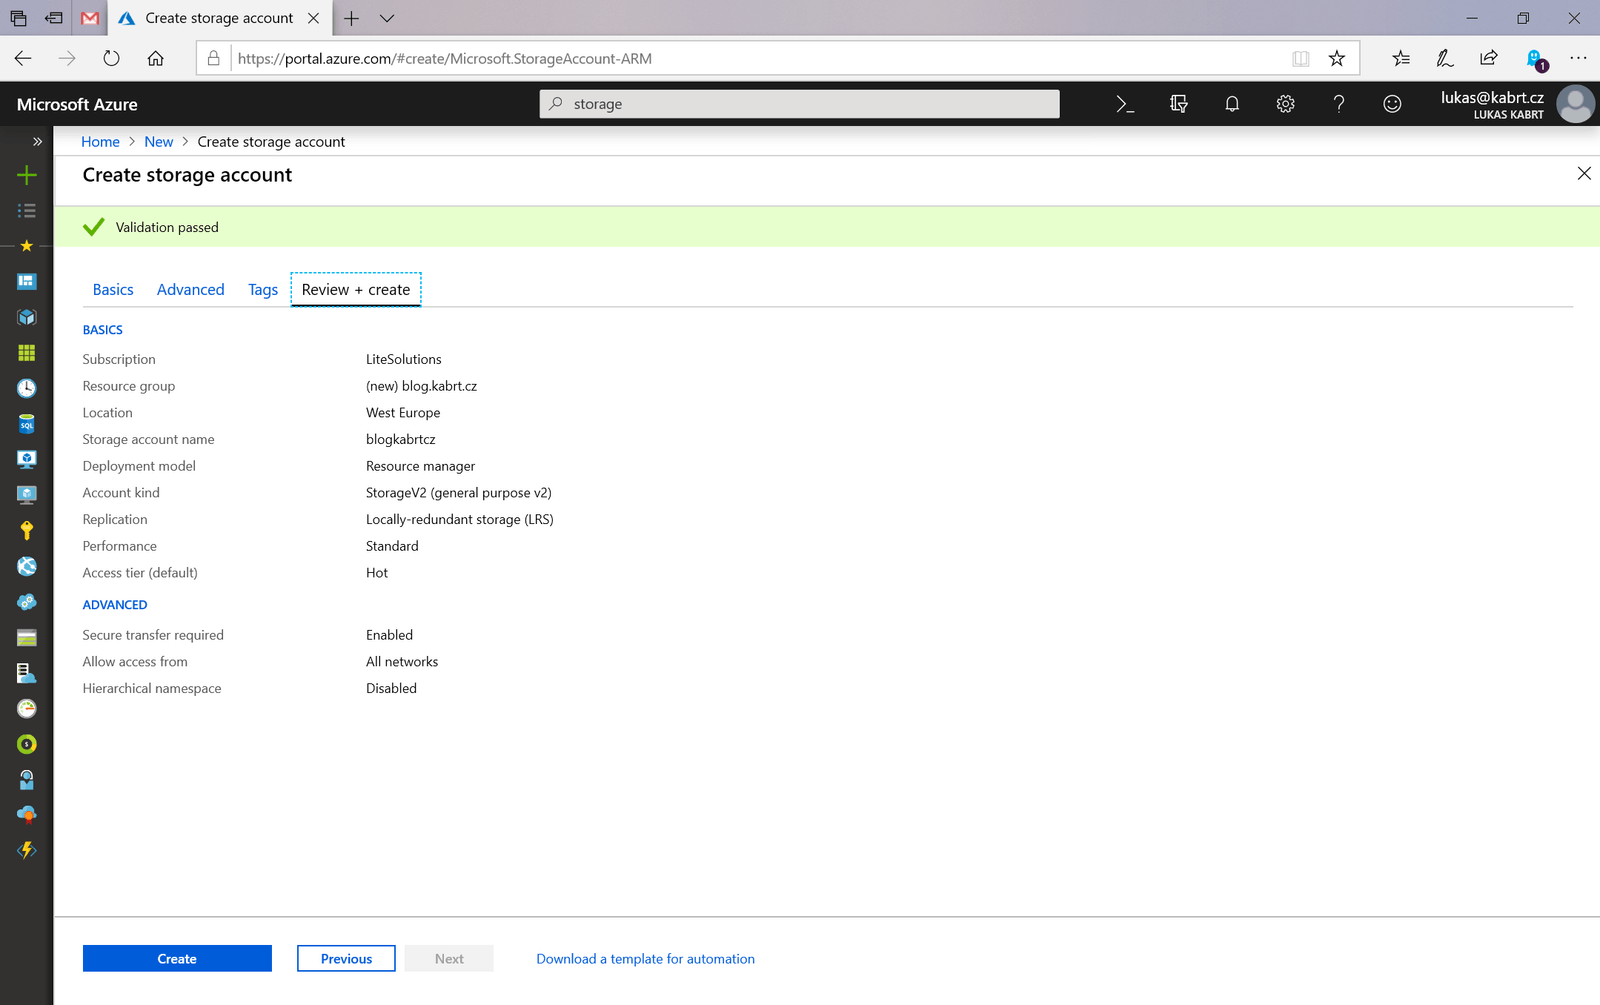This screenshot has height=1005, width=1600.
Task: Open the browser extension icon with badge
Action: (1536, 60)
